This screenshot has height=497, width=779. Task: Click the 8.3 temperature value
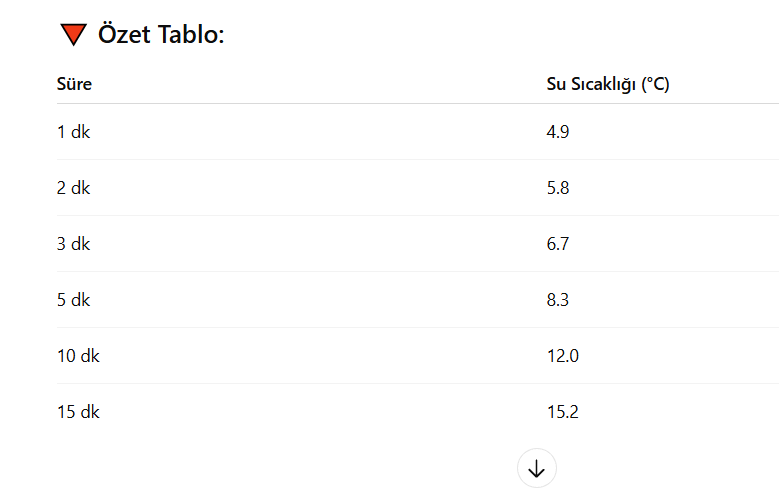pyautogui.click(x=558, y=300)
